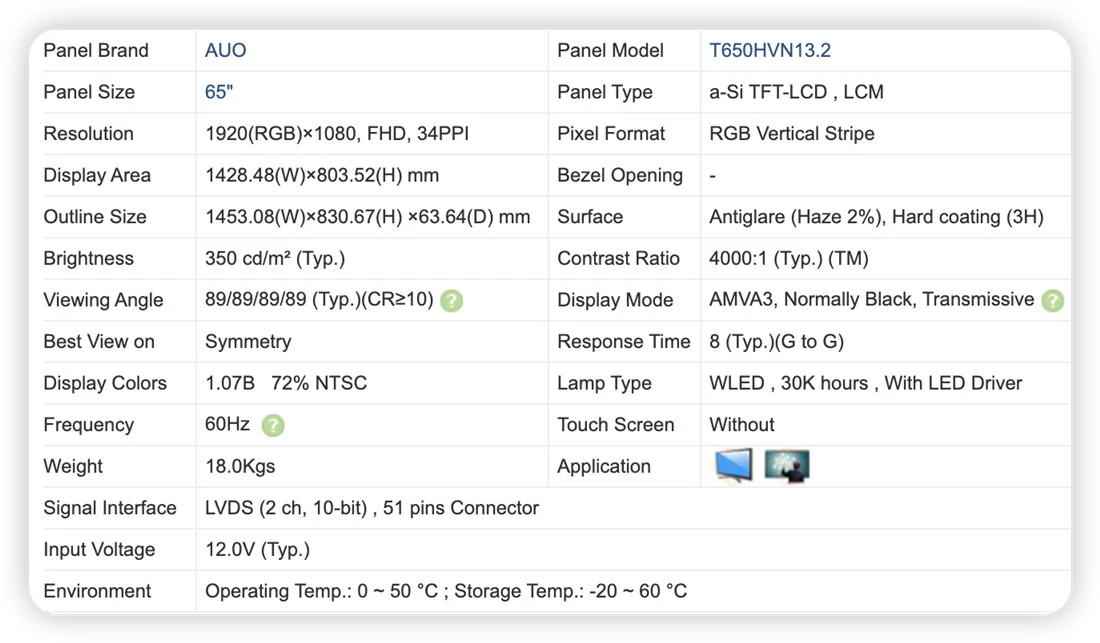Click the help icon beside Viewing Angle value

[x=451, y=301]
